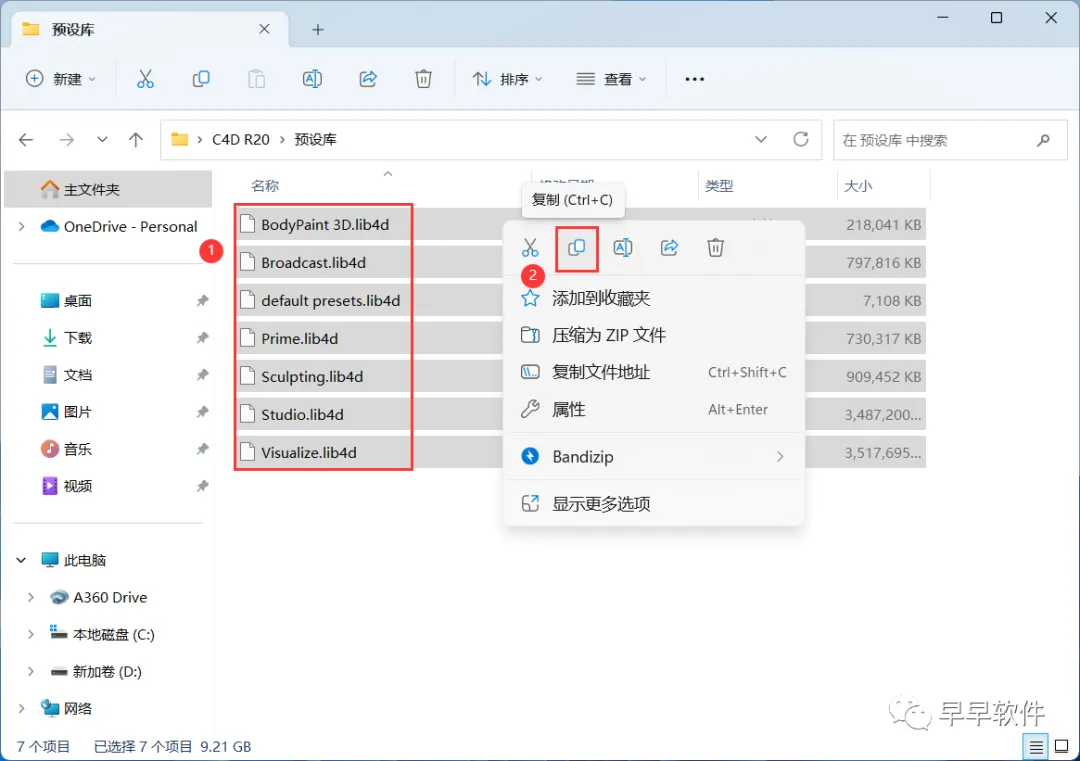1080x761 pixels.
Task: Open recent locations dropdown arrow
Action: (x=102, y=140)
